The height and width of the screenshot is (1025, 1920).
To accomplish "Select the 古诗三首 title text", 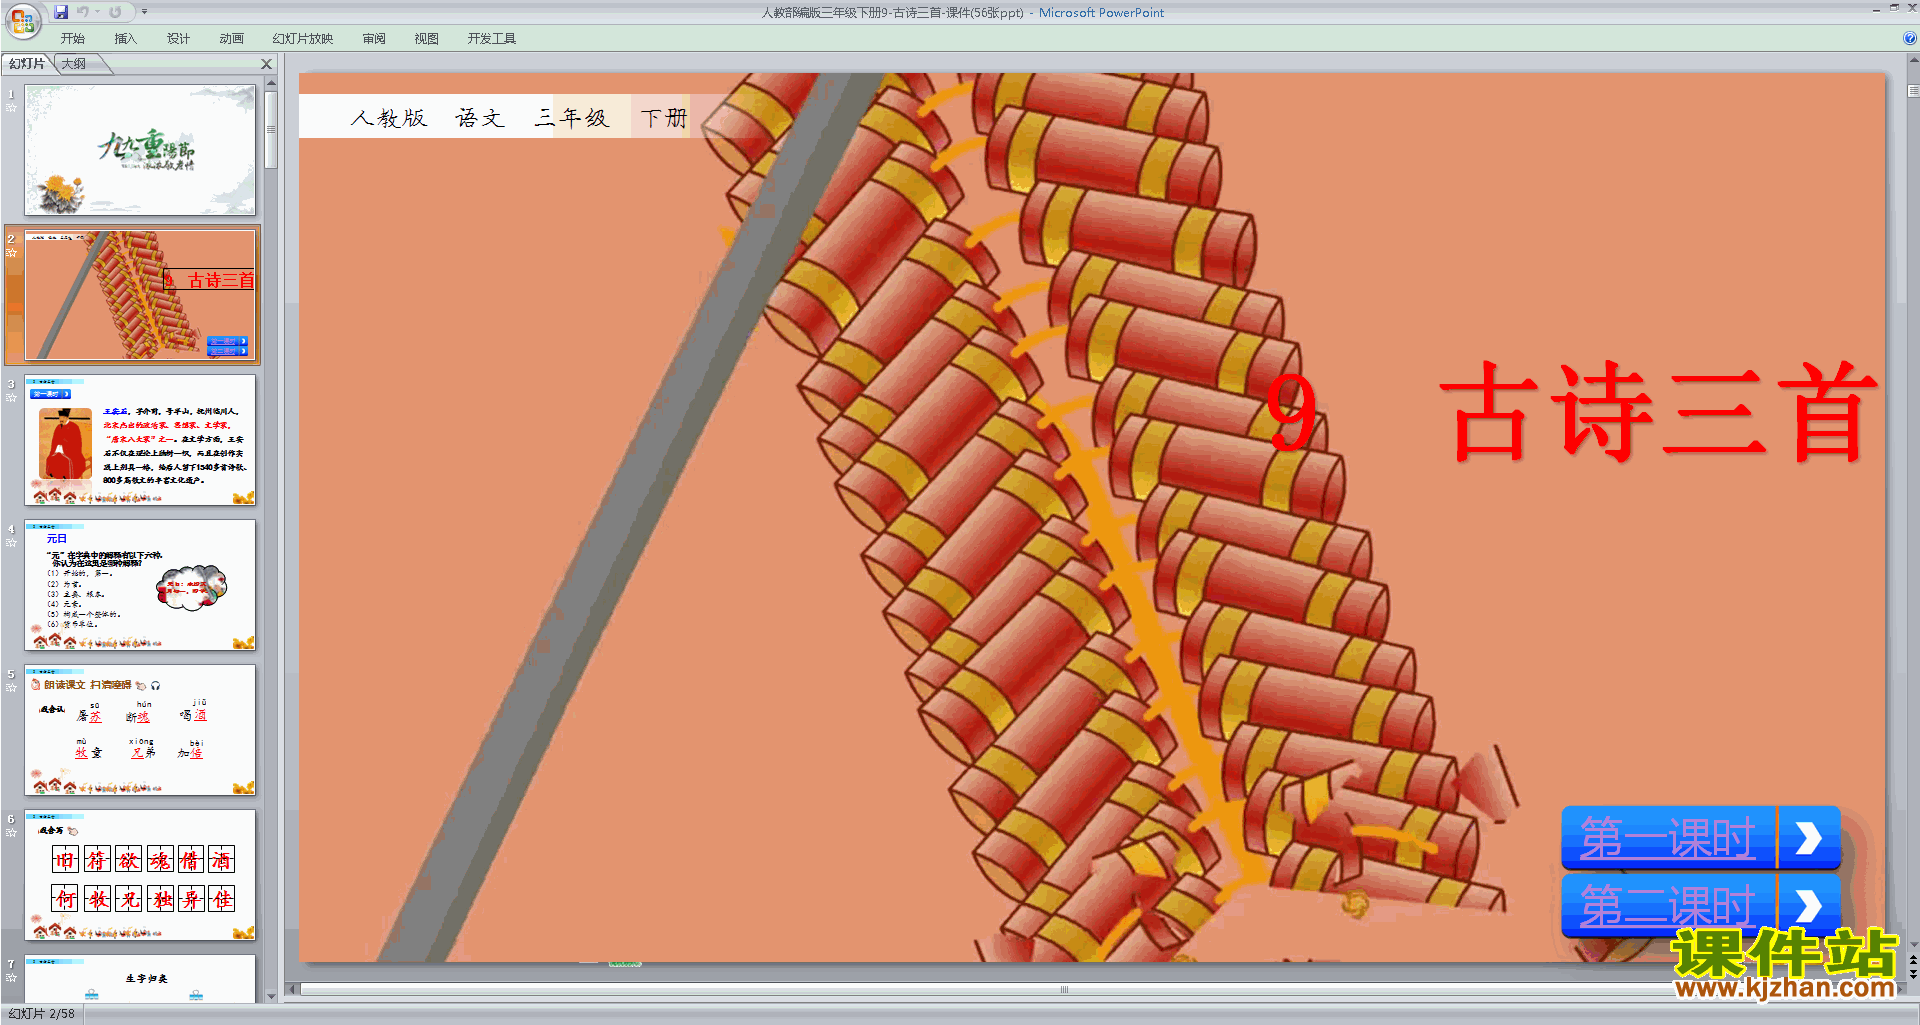I will (1660, 411).
